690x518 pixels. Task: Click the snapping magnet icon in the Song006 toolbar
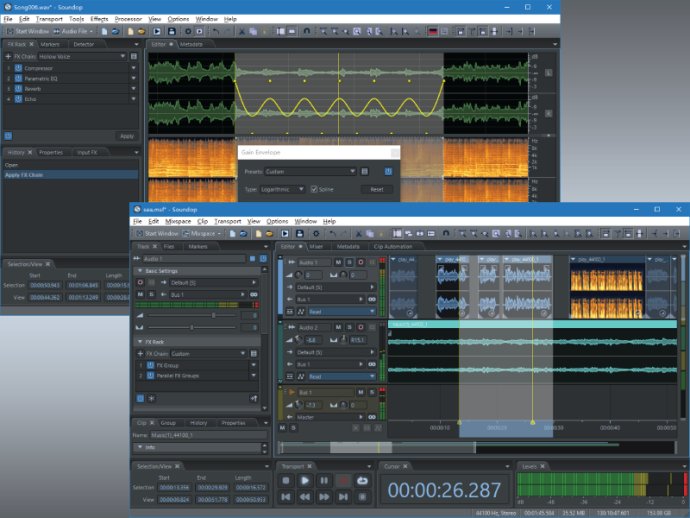307,31
